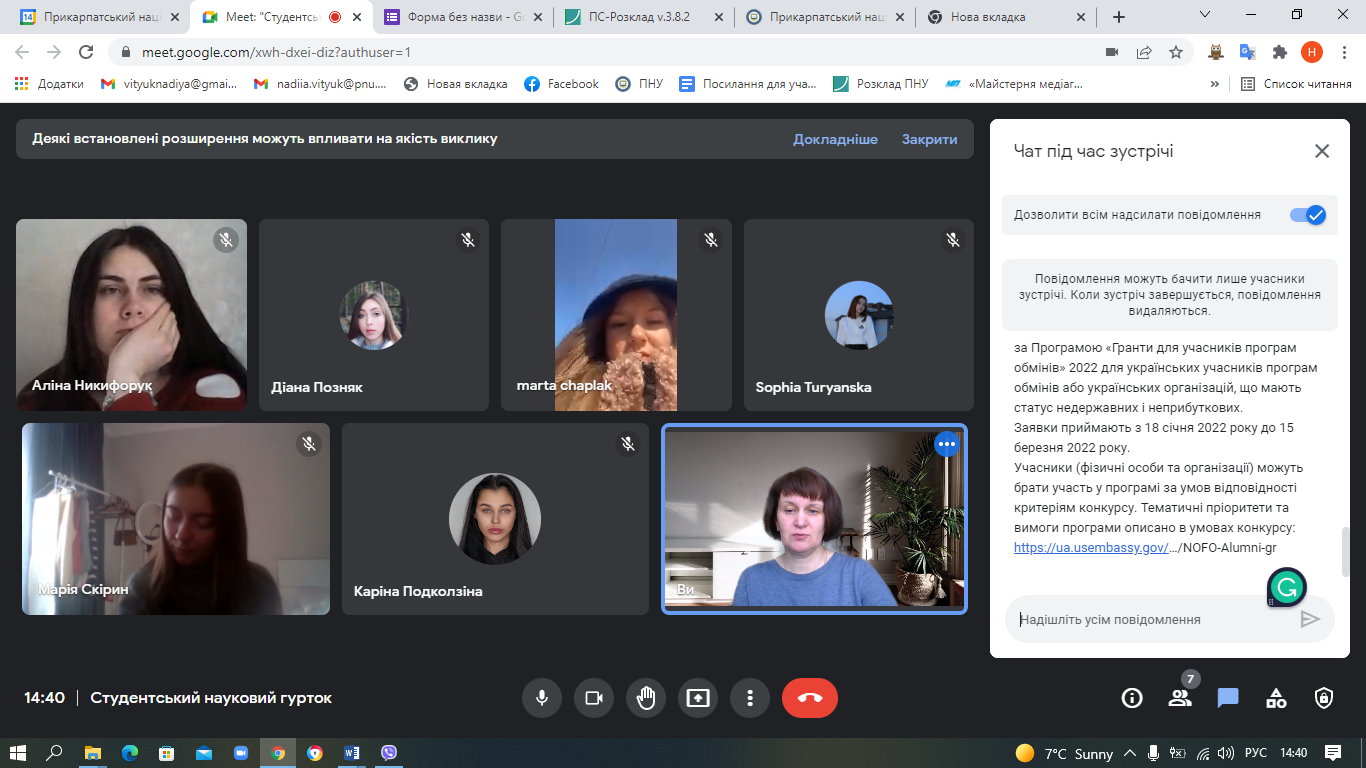
Task: Raise hand in the meeting
Action: (646, 698)
